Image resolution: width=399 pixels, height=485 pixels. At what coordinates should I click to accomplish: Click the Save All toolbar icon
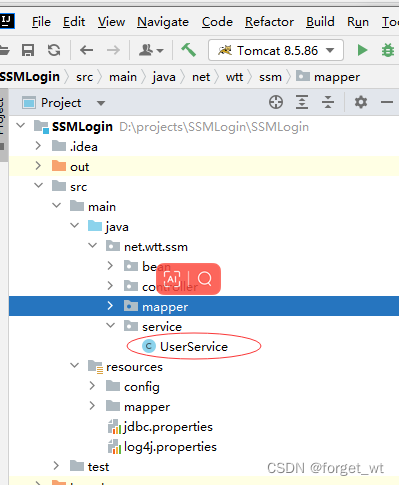(28, 50)
